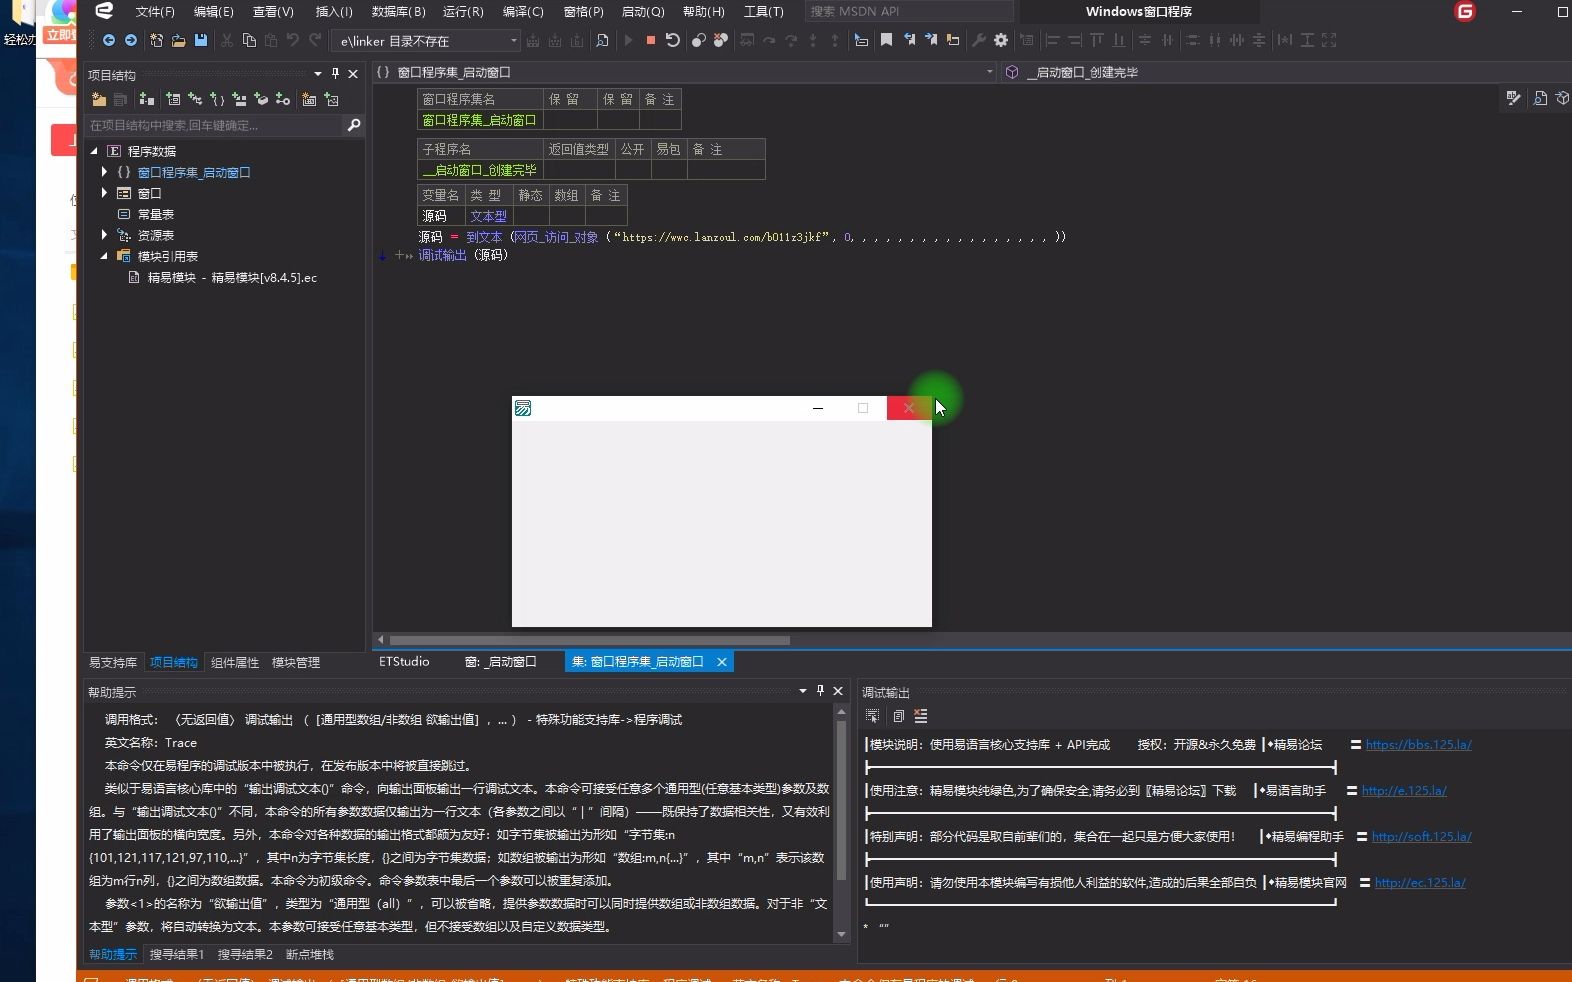Image resolution: width=1572 pixels, height=982 pixels.
Task: Open the wrench tools icon
Action: [x=979, y=40]
